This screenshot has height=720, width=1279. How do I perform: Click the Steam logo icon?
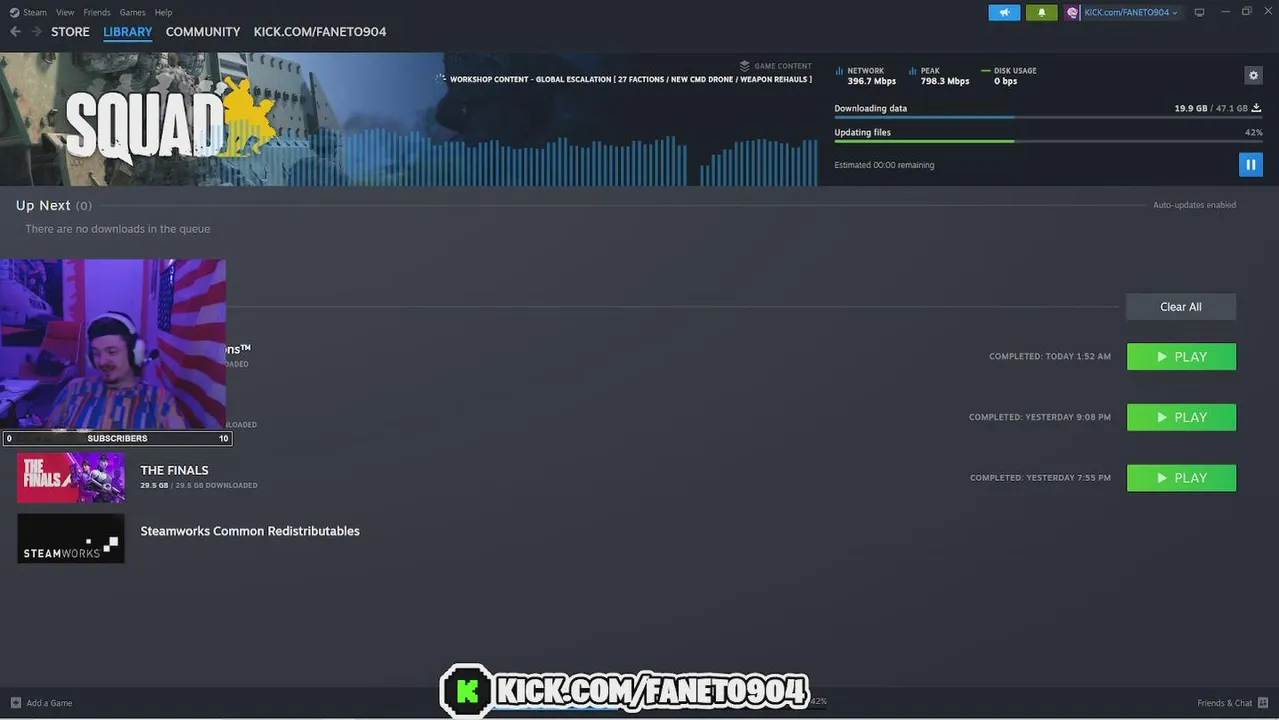click(x=14, y=12)
